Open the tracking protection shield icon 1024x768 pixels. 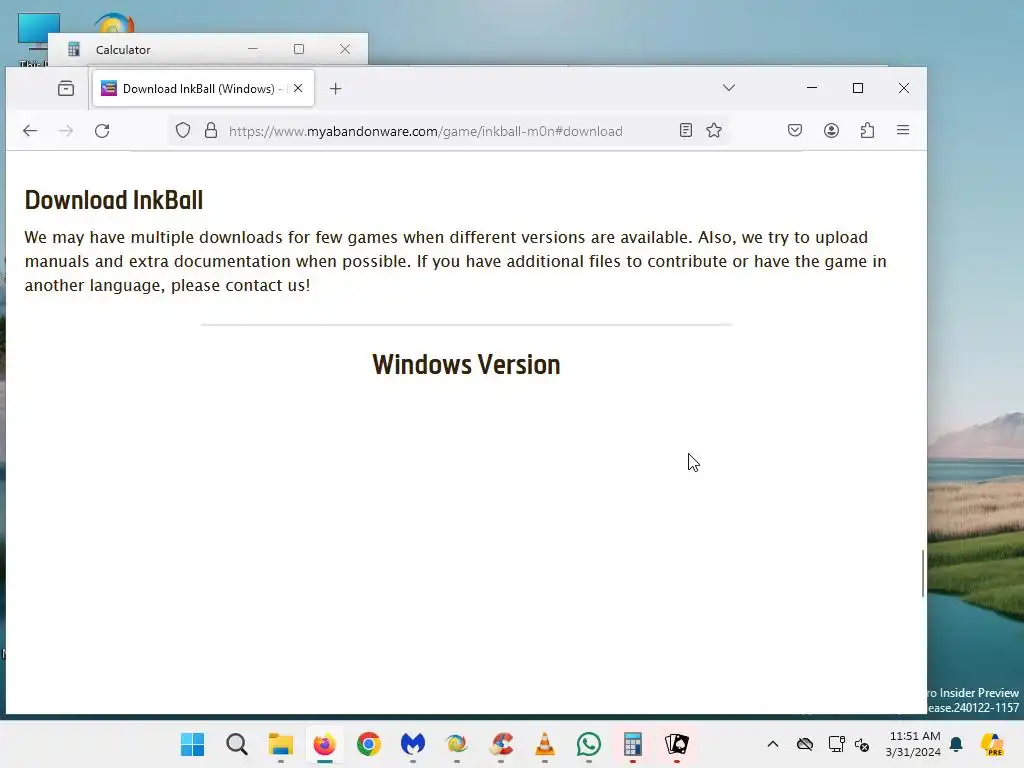[183, 131]
